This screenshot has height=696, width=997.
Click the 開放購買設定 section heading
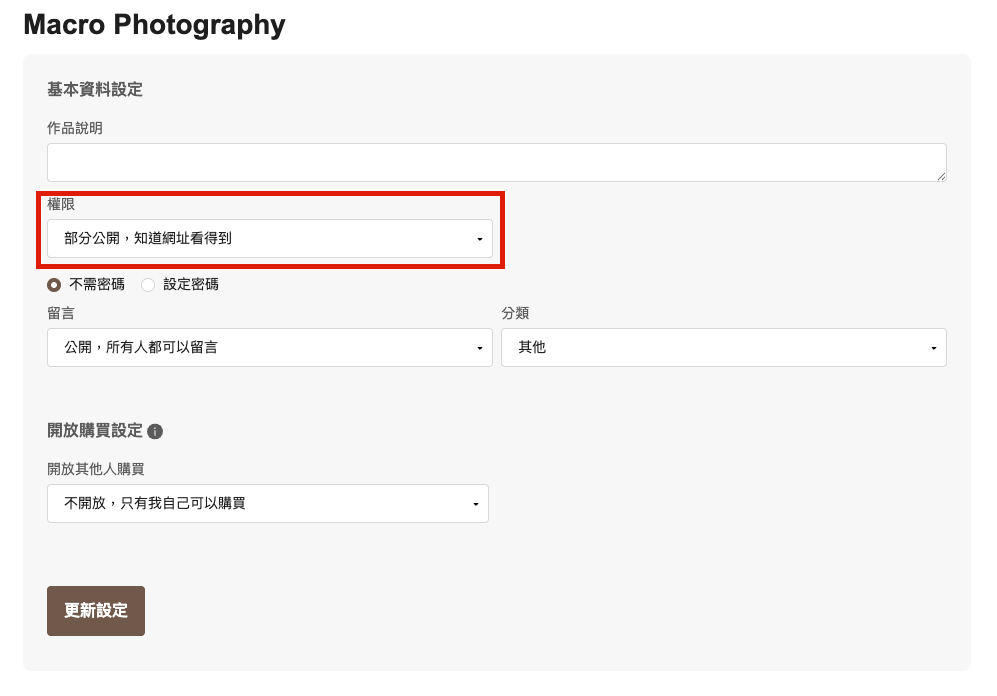click(95, 431)
